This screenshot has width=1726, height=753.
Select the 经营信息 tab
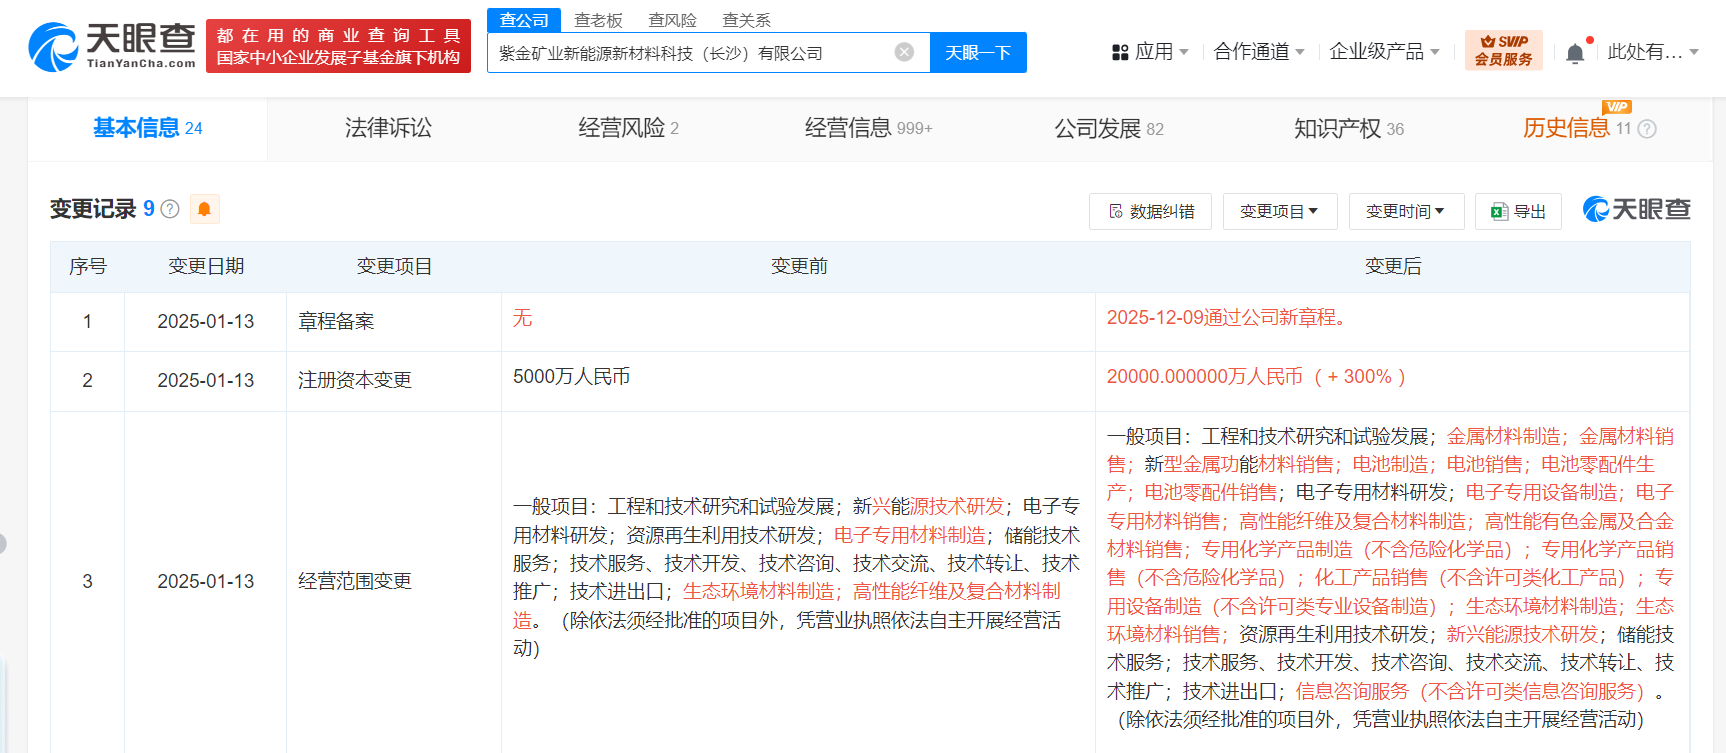(x=869, y=129)
